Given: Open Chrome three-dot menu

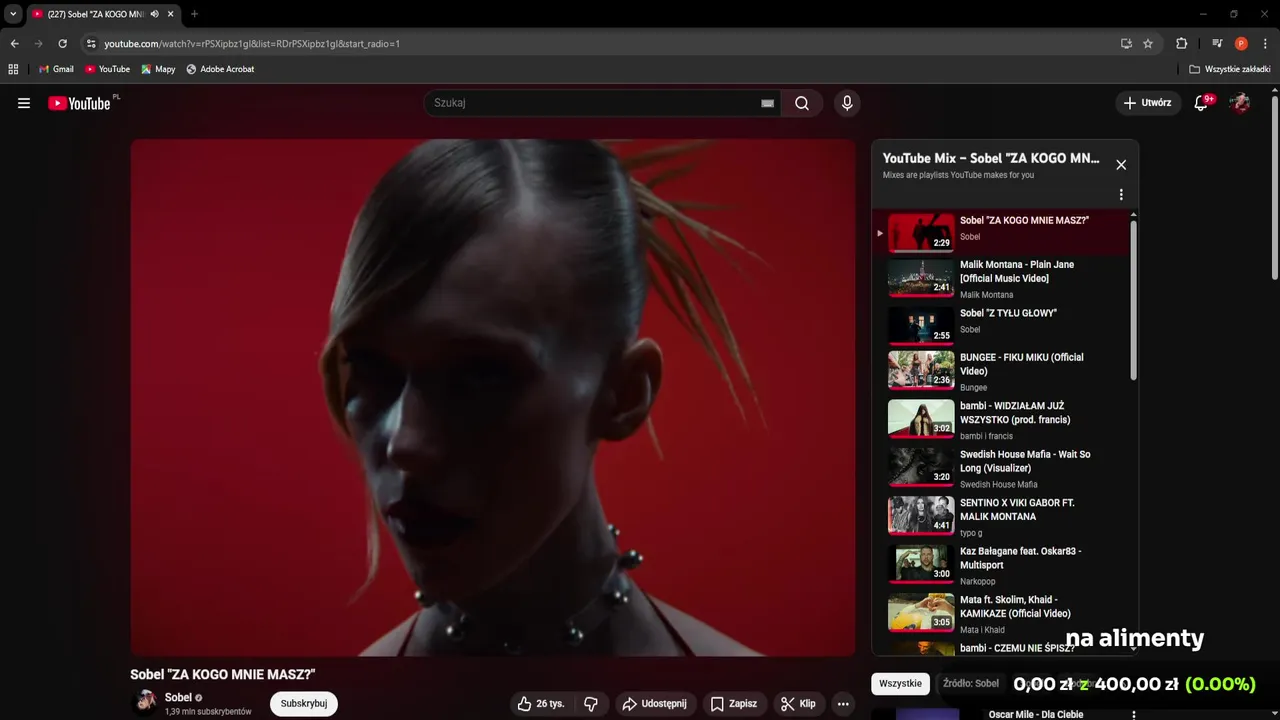Looking at the screenshot, I should tap(1265, 44).
